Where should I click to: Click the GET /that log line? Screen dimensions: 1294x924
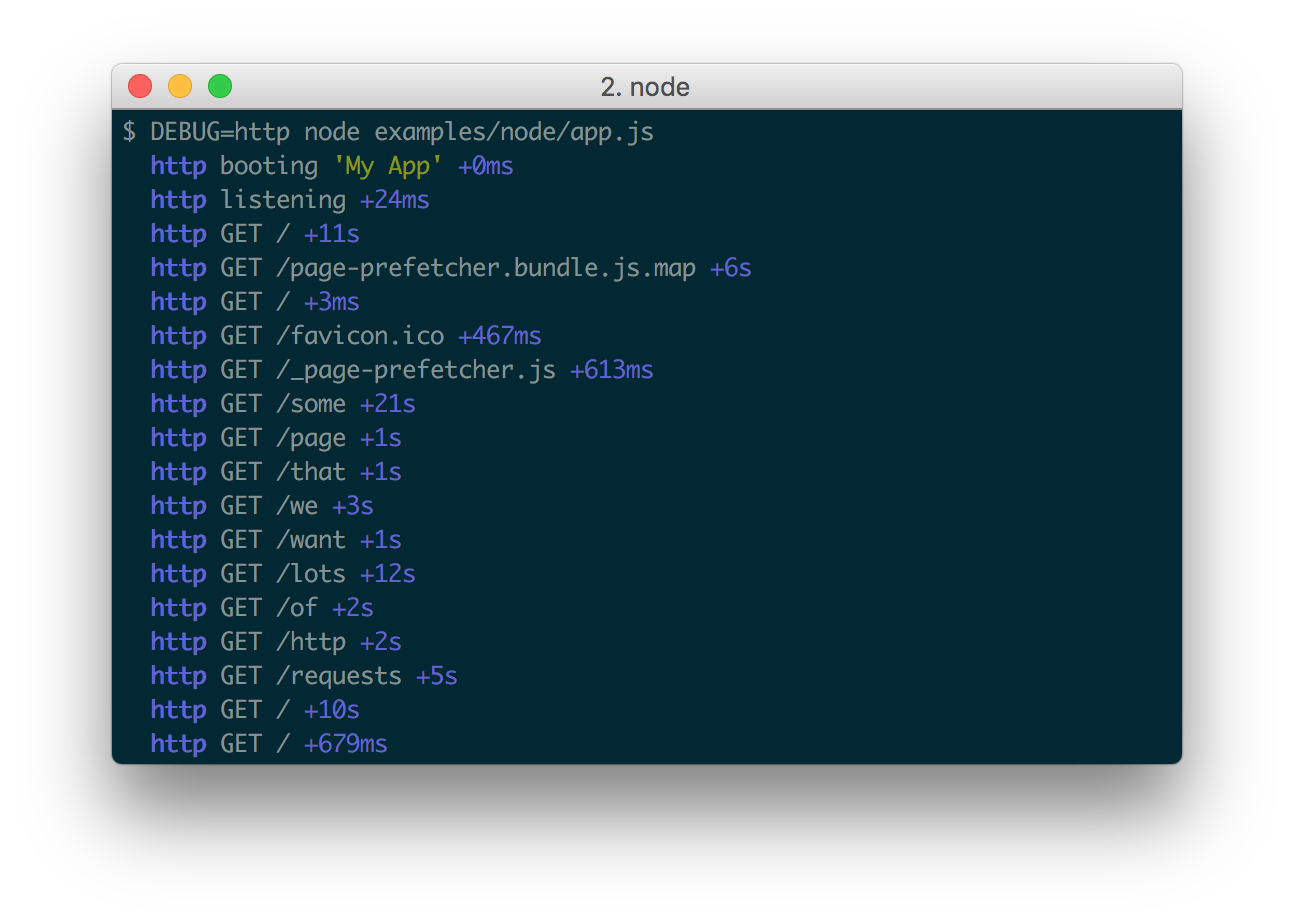point(283,472)
